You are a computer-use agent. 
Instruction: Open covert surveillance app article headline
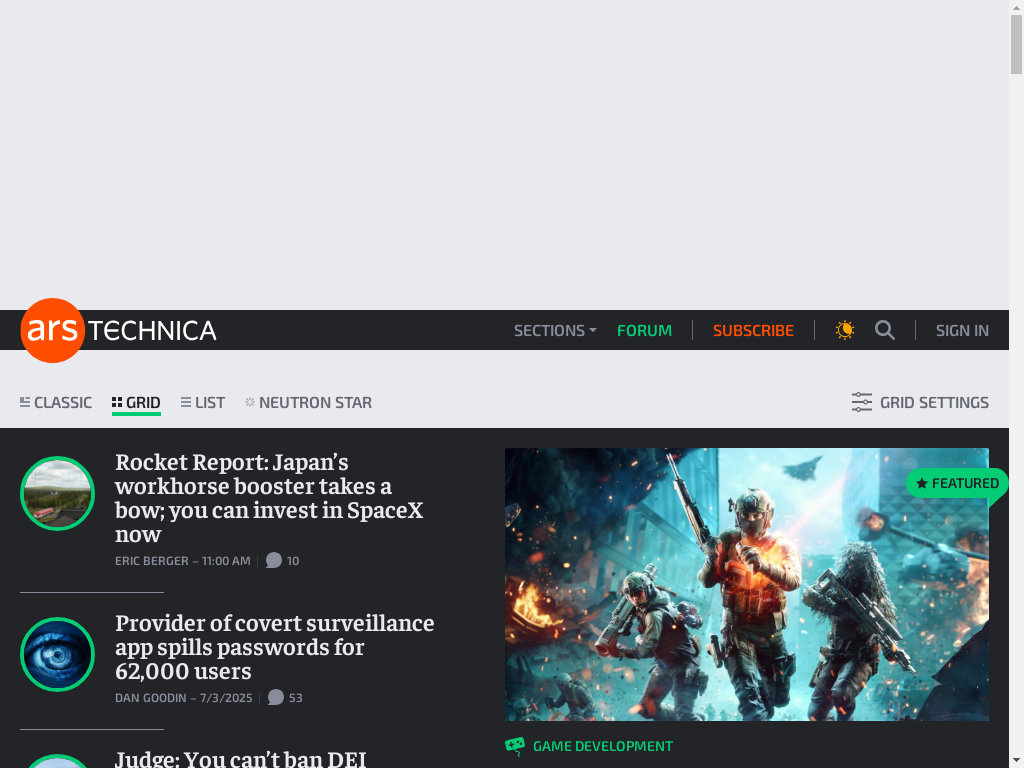(x=274, y=647)
